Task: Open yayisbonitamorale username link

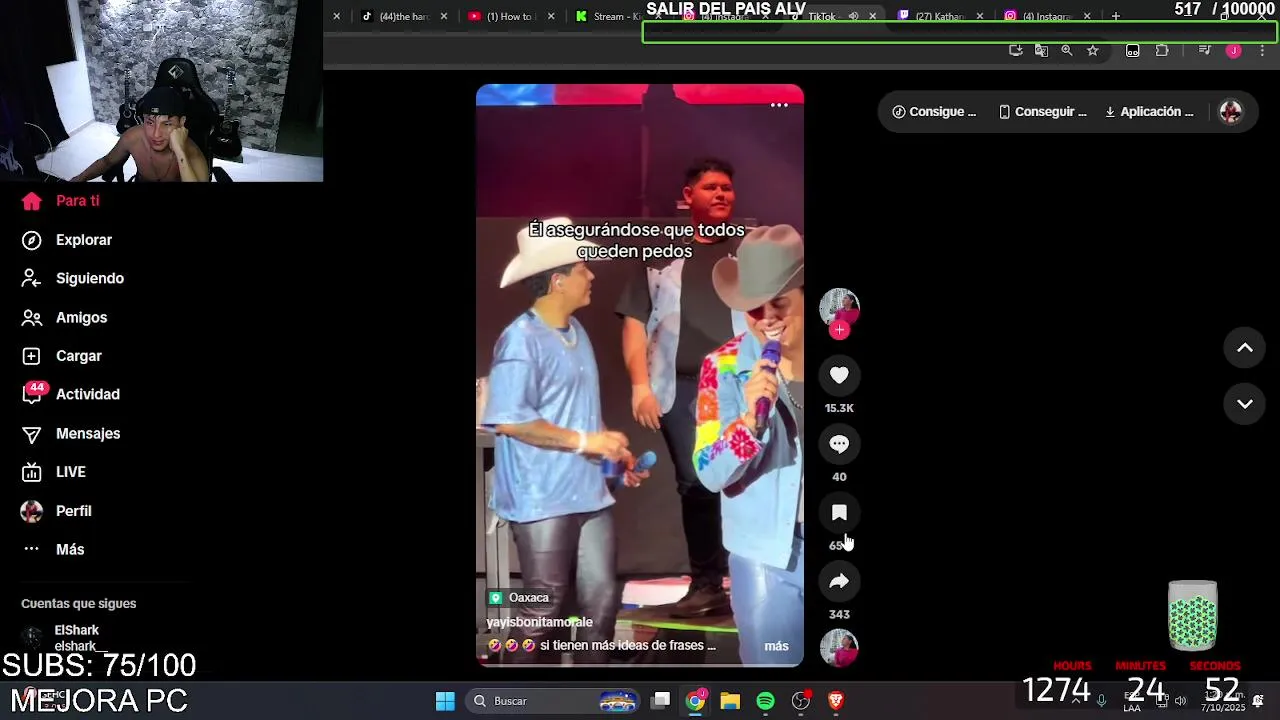Action: coord(539,622)
